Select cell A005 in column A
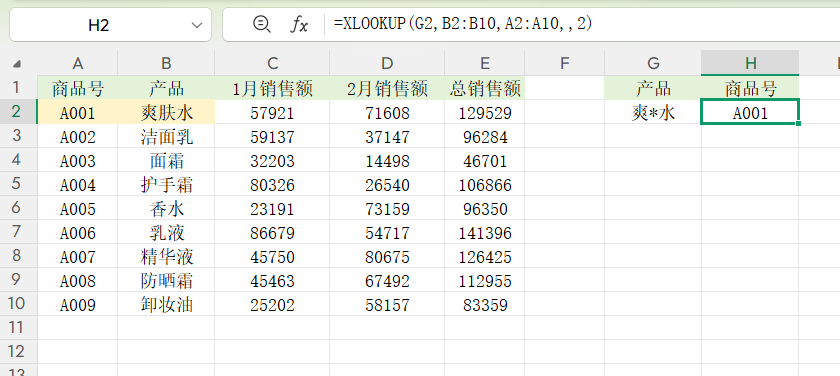The height and width of the screenshot is (376, 840). pos(78,208)
